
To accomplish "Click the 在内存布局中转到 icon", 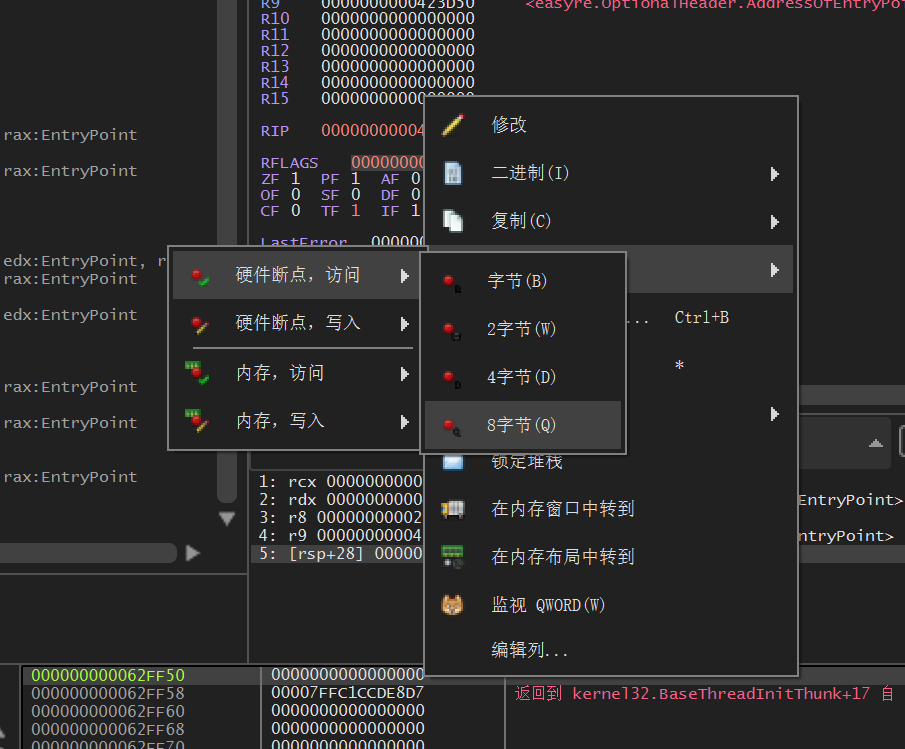I will (453, 557).
